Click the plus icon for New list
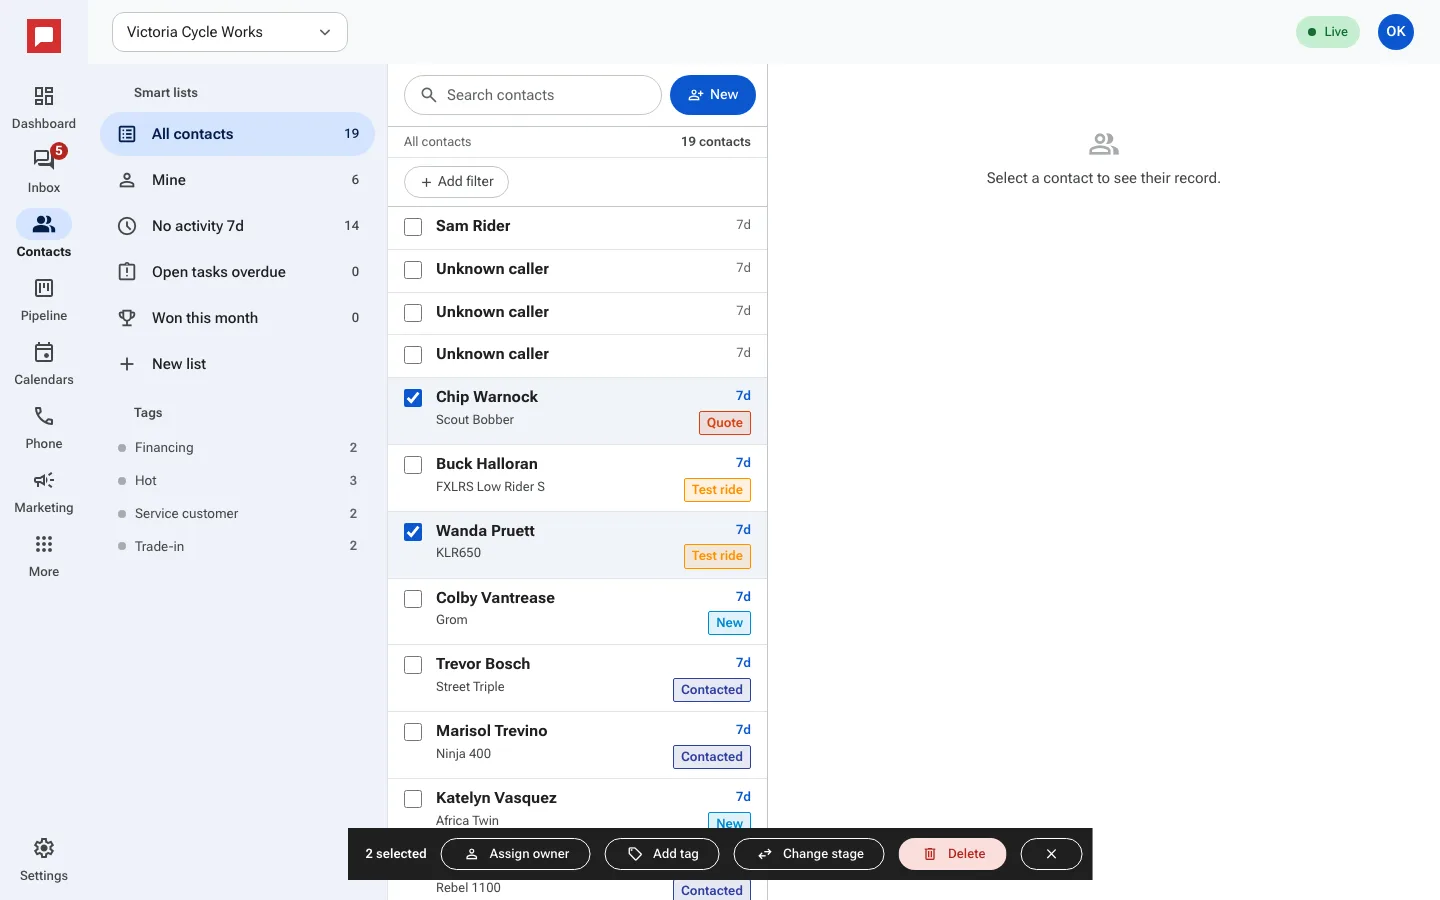 pos(127,364)
